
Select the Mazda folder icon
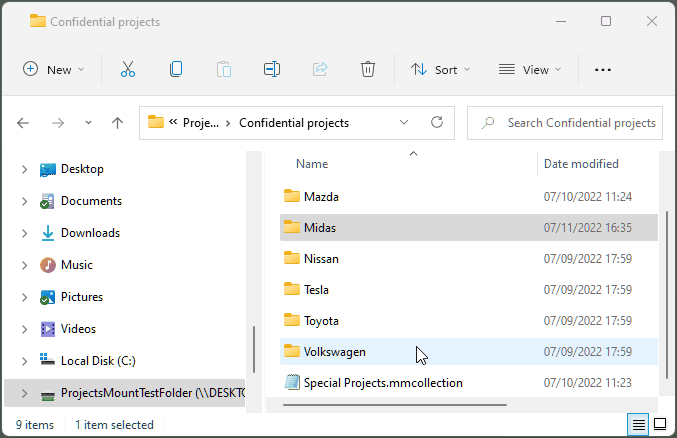tap(292, 196)
